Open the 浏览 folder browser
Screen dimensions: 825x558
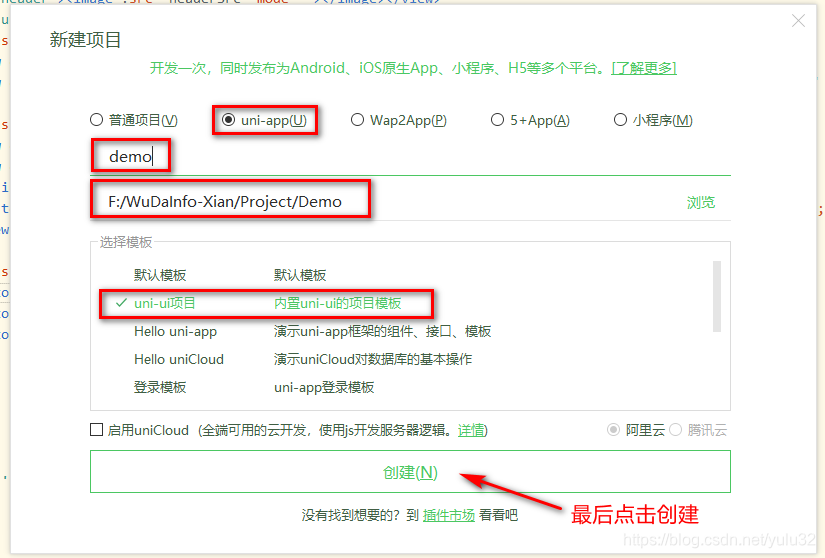(x=701, y=202)
